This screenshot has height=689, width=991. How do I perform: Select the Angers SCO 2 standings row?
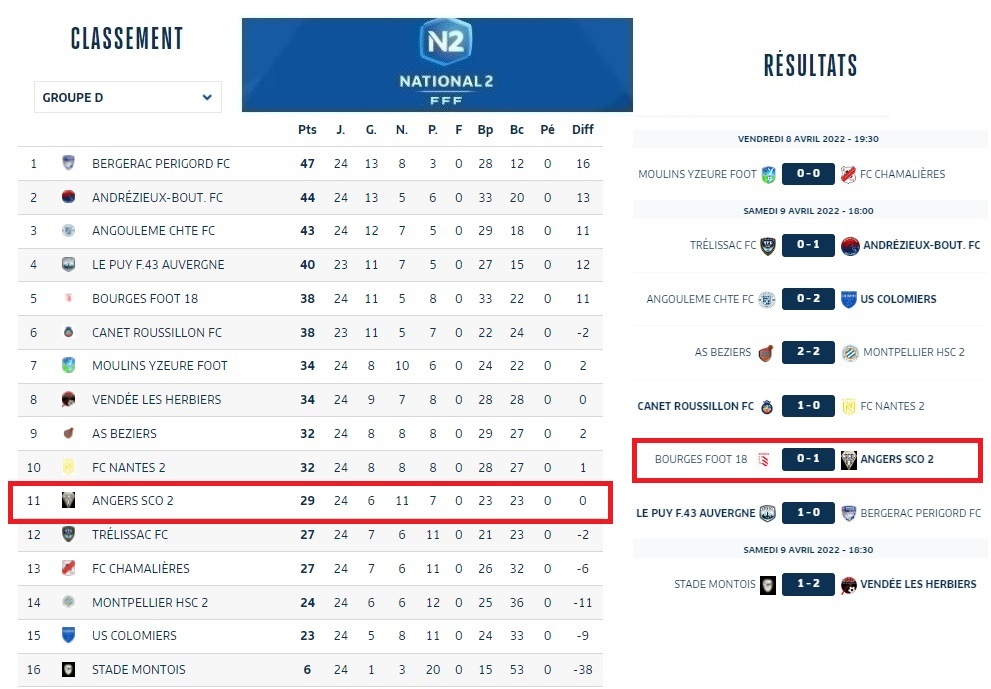pos(310,501)
